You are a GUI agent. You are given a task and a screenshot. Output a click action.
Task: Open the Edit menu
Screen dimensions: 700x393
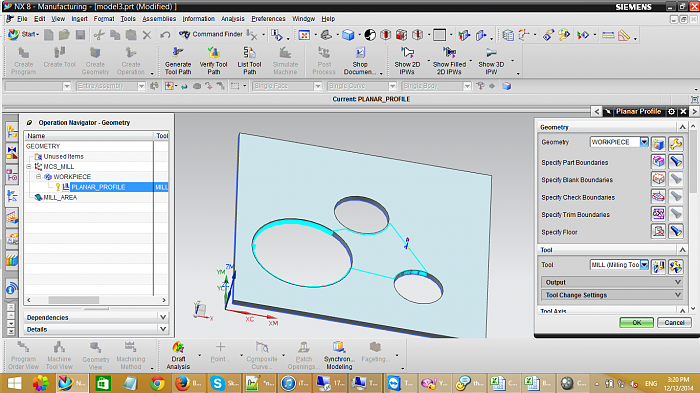coord(40,19)
